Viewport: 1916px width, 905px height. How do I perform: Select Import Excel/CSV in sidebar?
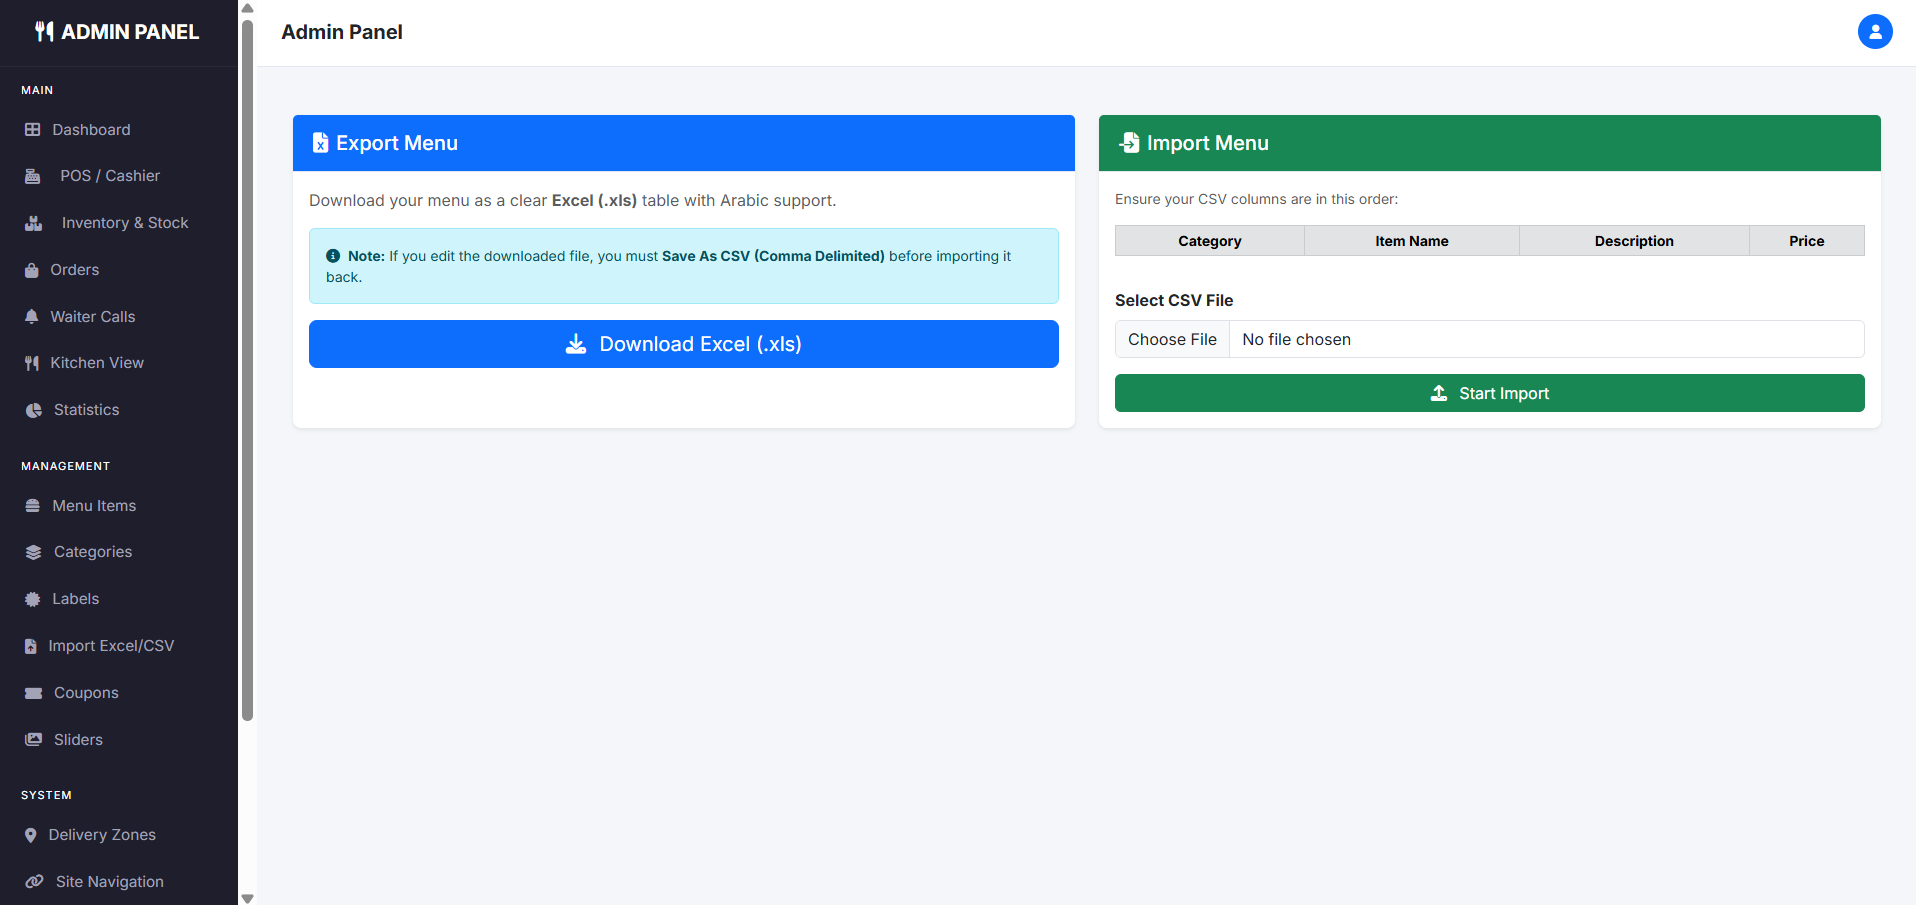(x=110, y=646)
